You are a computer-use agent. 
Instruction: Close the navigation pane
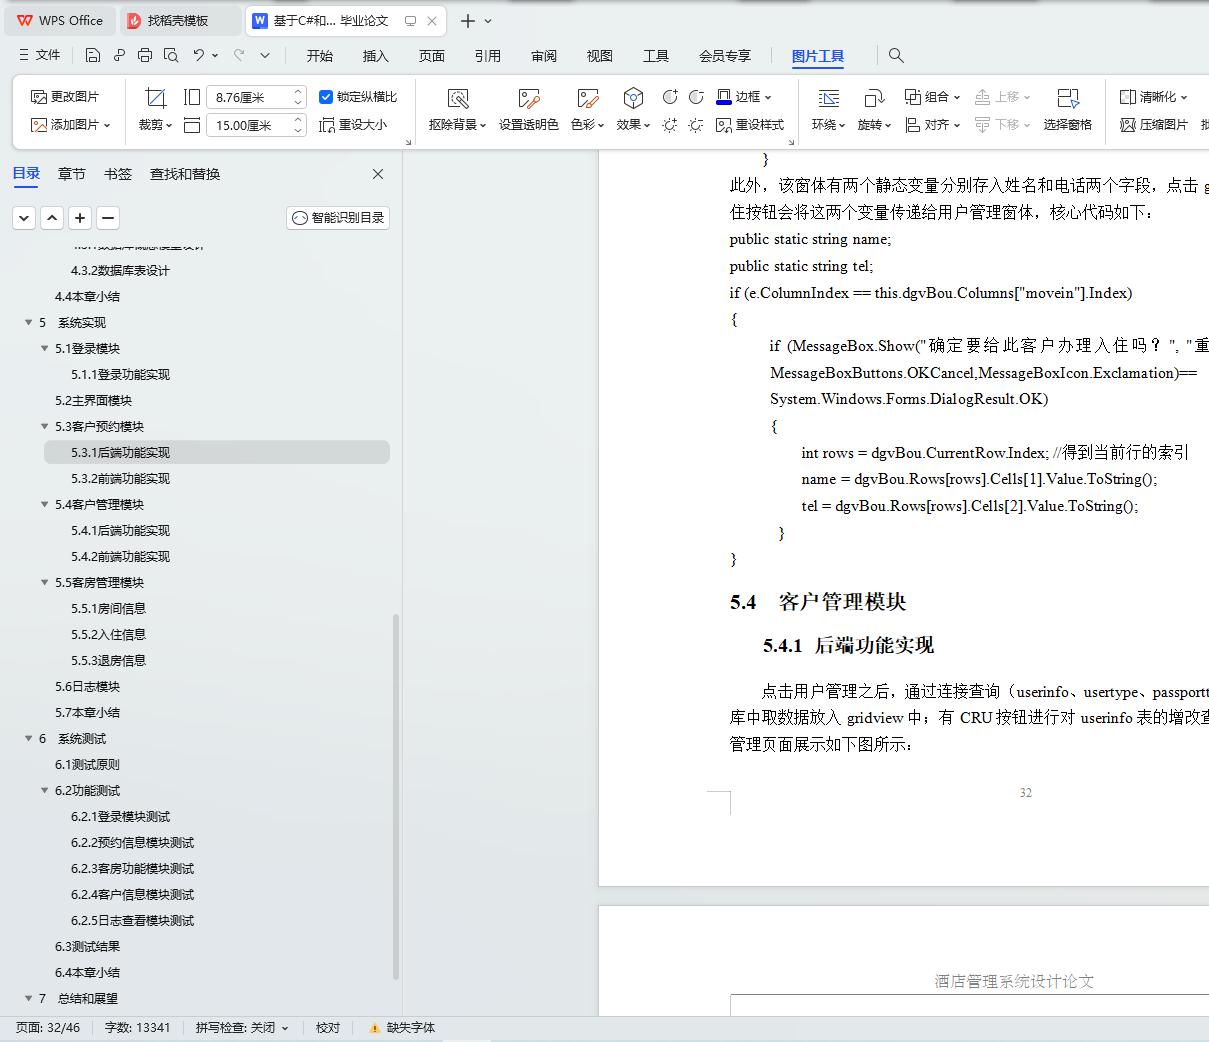pyautogui.click(x=378, y=174)
